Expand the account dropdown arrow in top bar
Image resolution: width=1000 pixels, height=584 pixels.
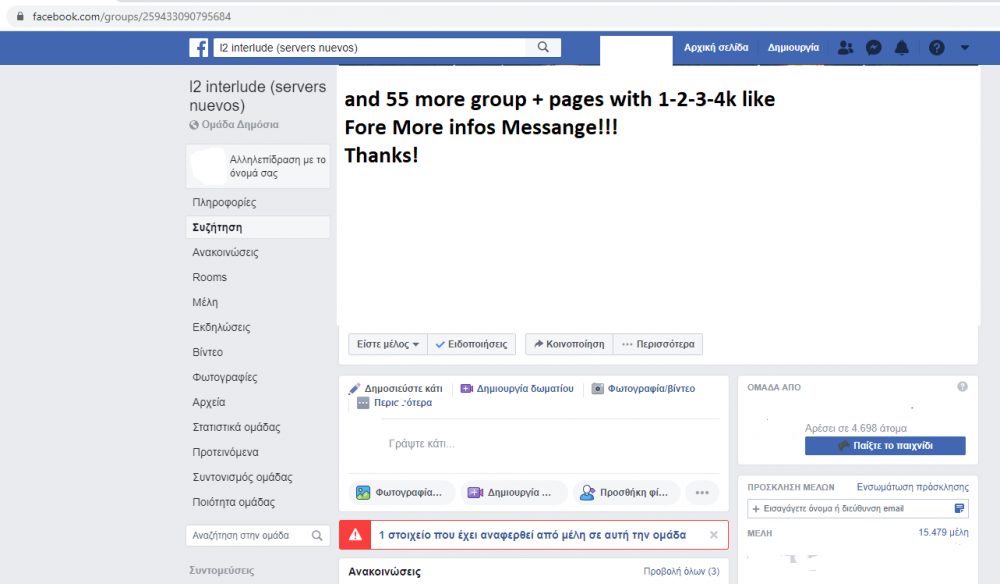(964, 48)
